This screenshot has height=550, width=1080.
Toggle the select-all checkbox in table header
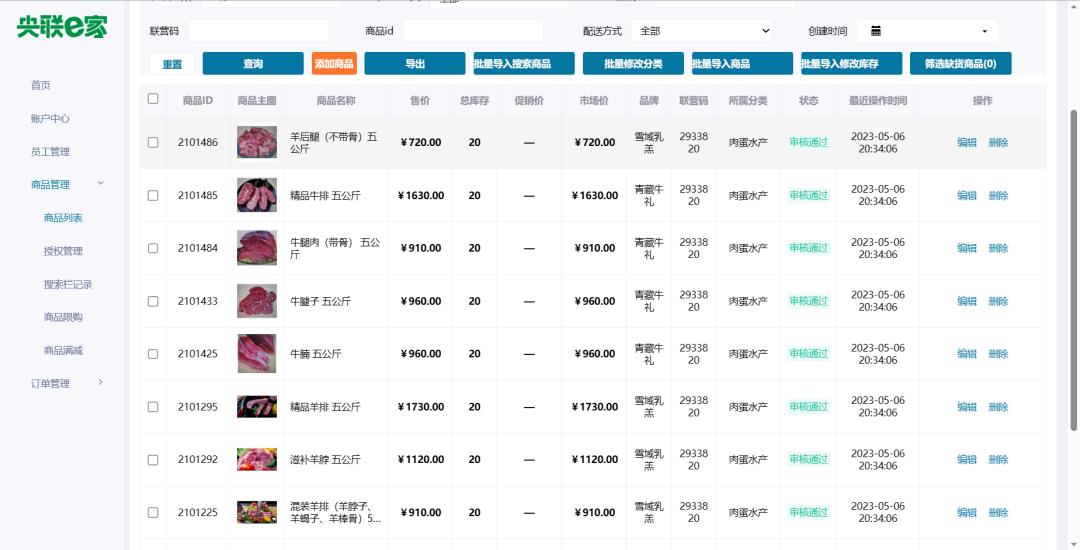153,99
